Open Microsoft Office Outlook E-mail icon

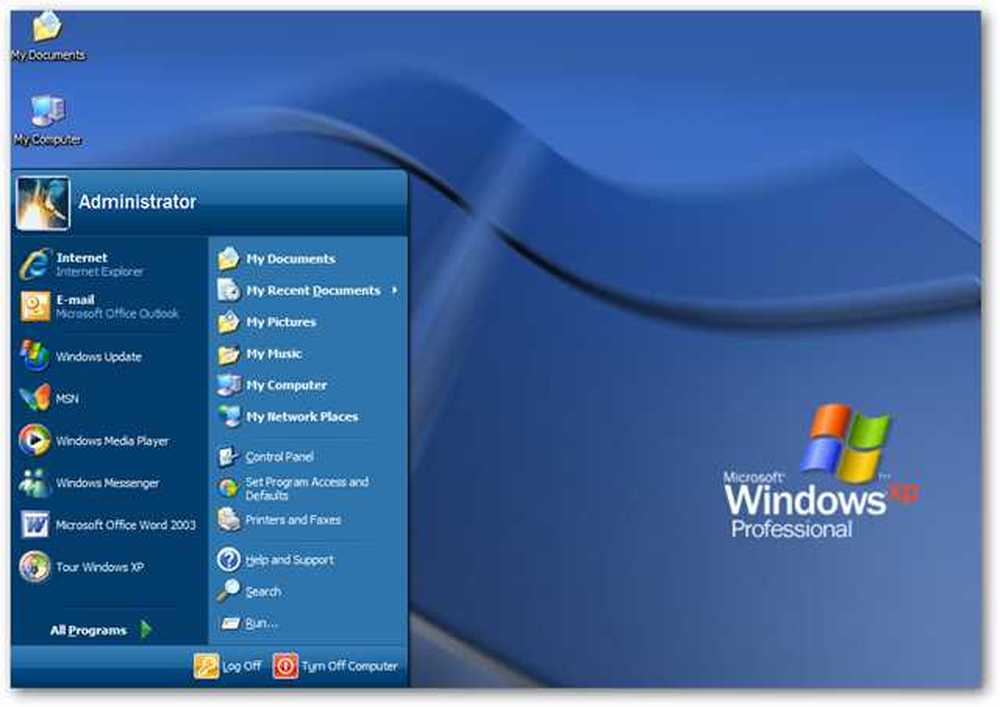tap(34, 306)
